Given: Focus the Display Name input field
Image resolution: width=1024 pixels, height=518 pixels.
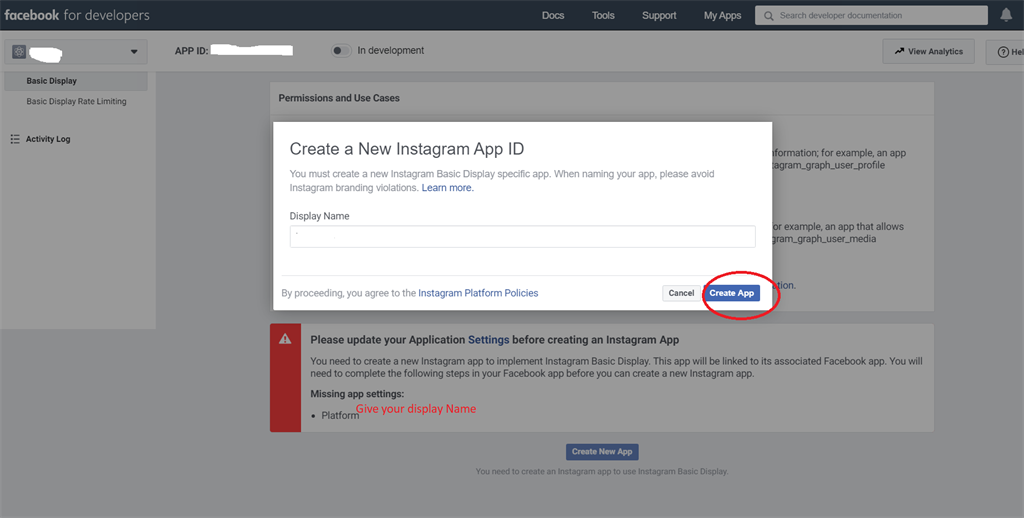Looking at the screenshot, I should [522, 236].
